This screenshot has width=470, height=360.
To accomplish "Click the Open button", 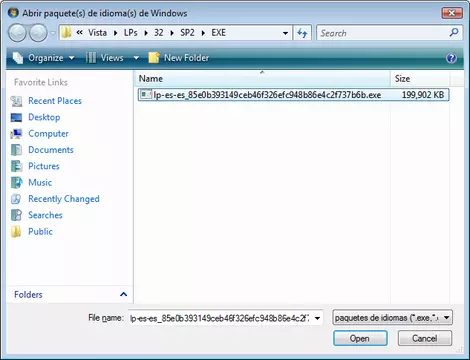I will click(x=360, y=338).
